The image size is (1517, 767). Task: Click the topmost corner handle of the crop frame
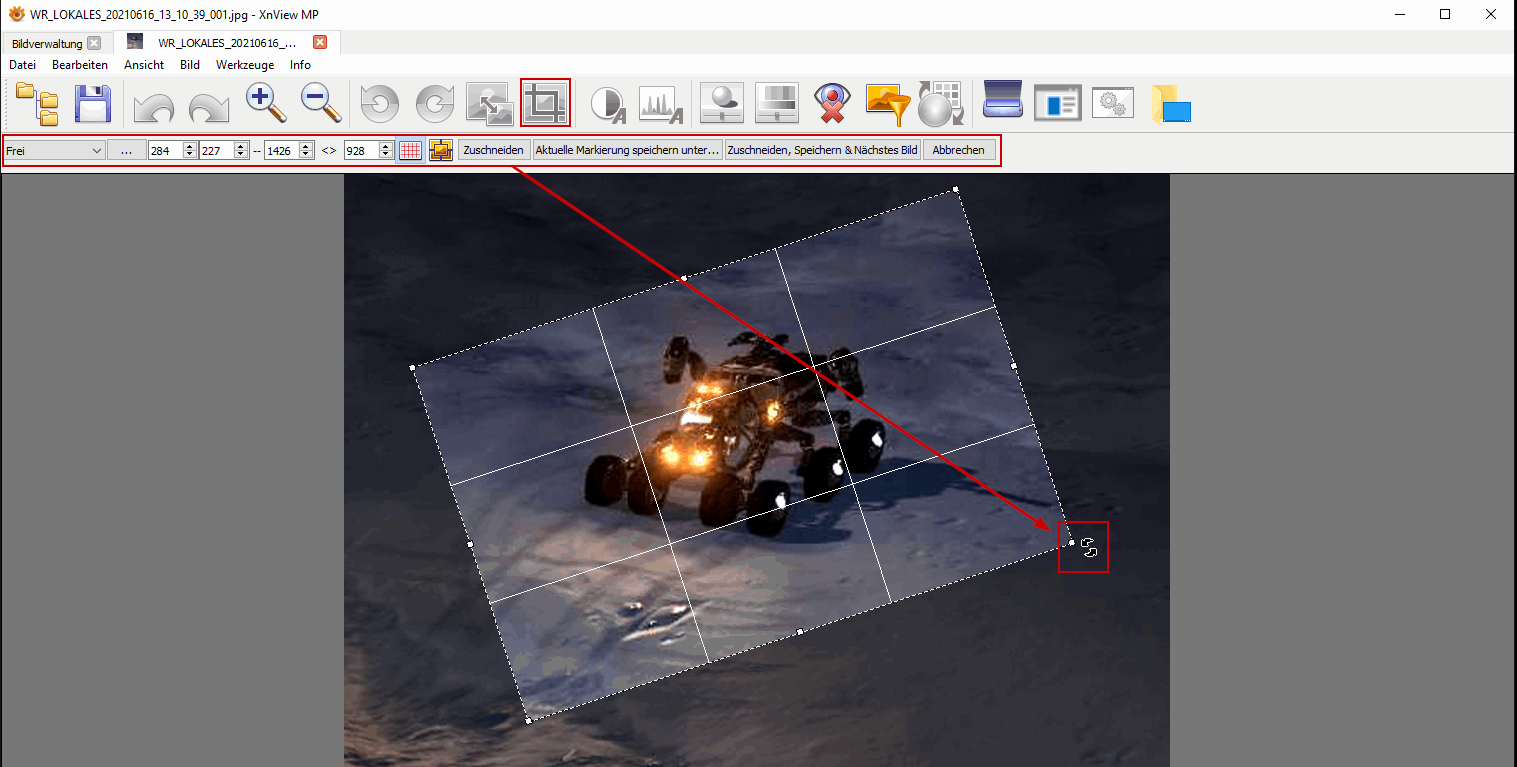click(x=956, y=188)
